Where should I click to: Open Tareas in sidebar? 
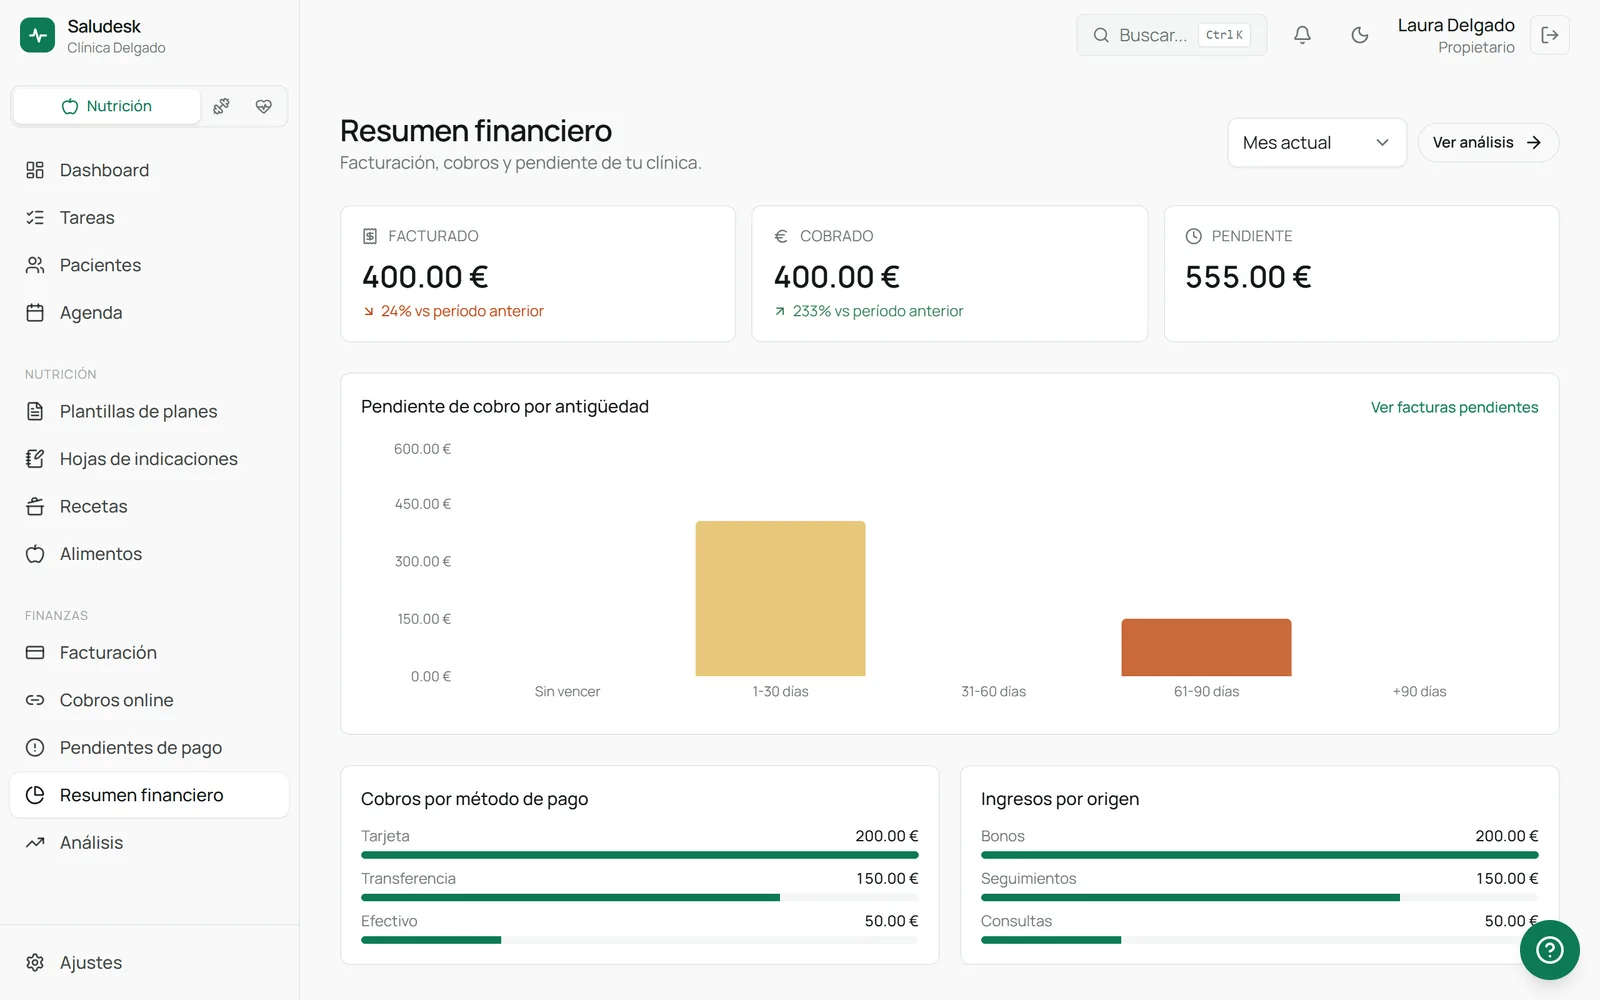click(x=150, y=217)
